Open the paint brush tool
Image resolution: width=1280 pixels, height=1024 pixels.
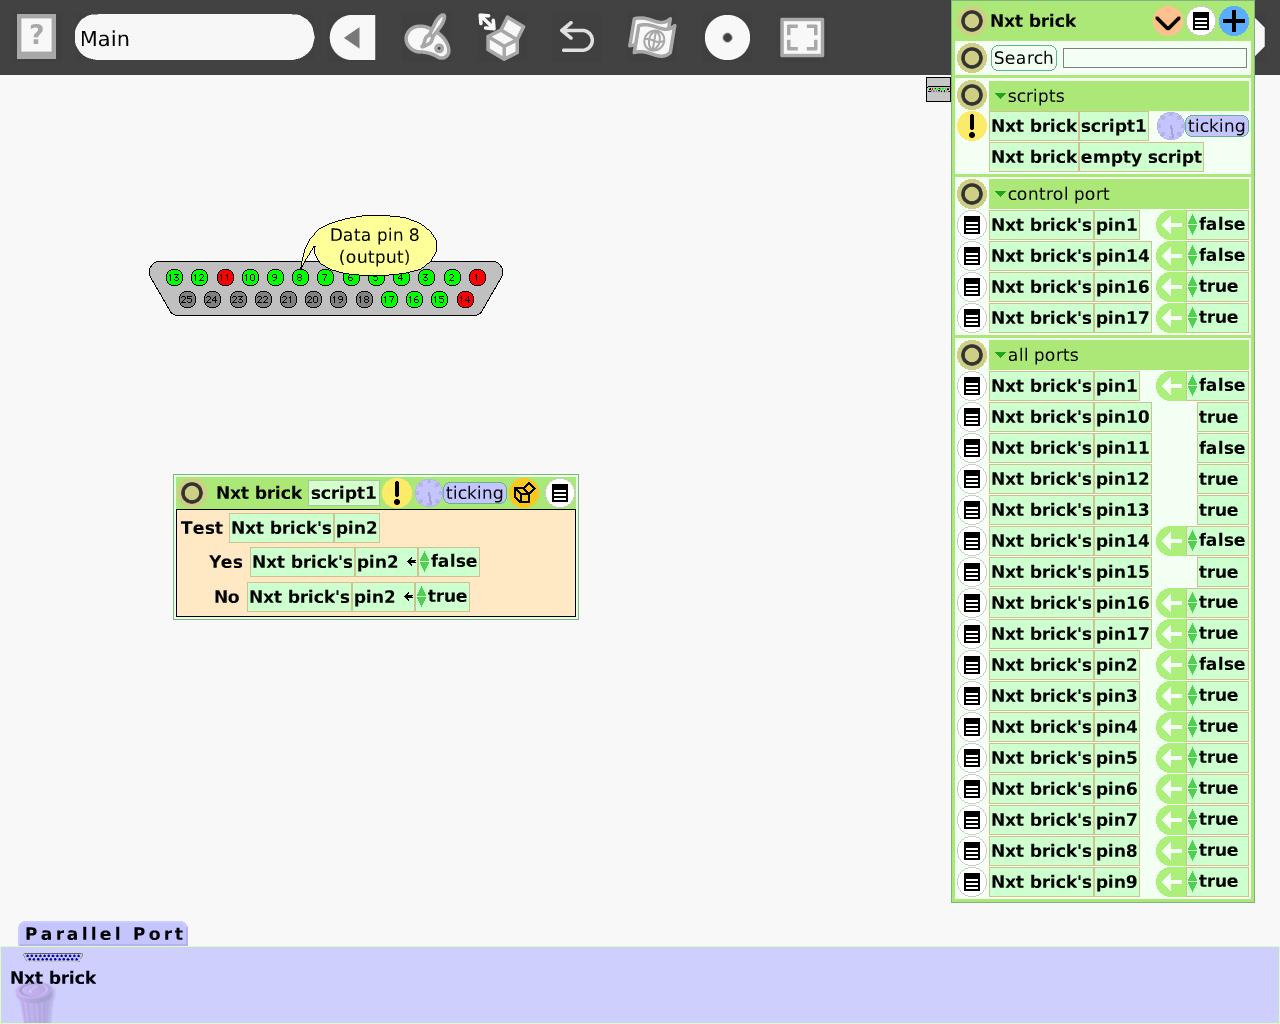click(427, 38)
